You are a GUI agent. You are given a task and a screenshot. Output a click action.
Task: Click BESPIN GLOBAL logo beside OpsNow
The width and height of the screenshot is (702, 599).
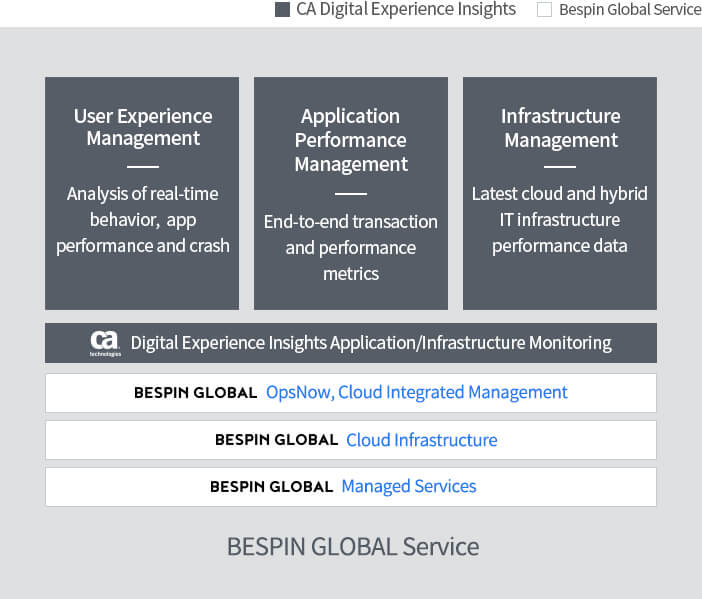195,393
